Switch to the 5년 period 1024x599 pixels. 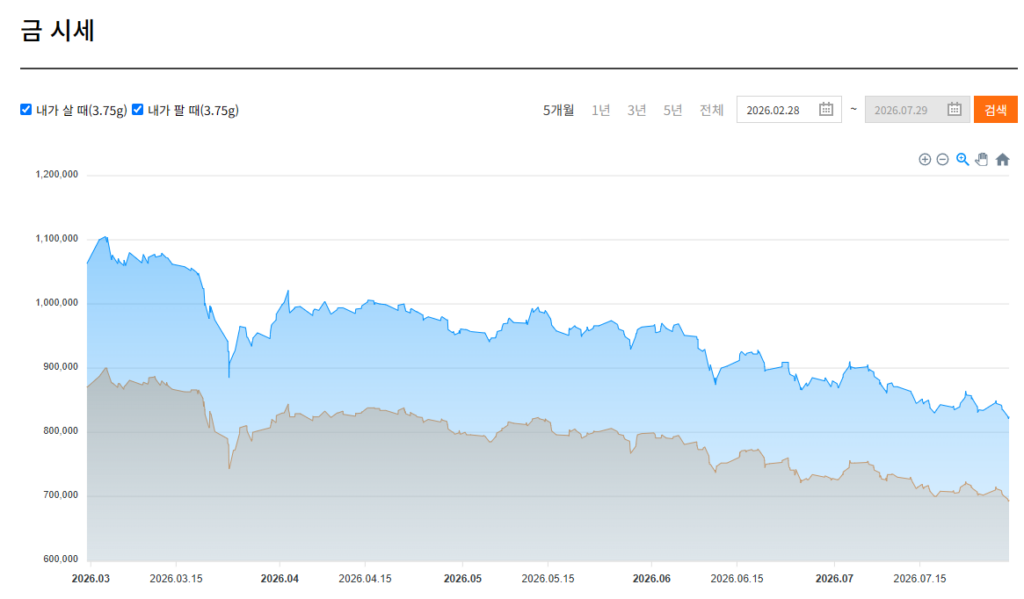click(673, 110)
